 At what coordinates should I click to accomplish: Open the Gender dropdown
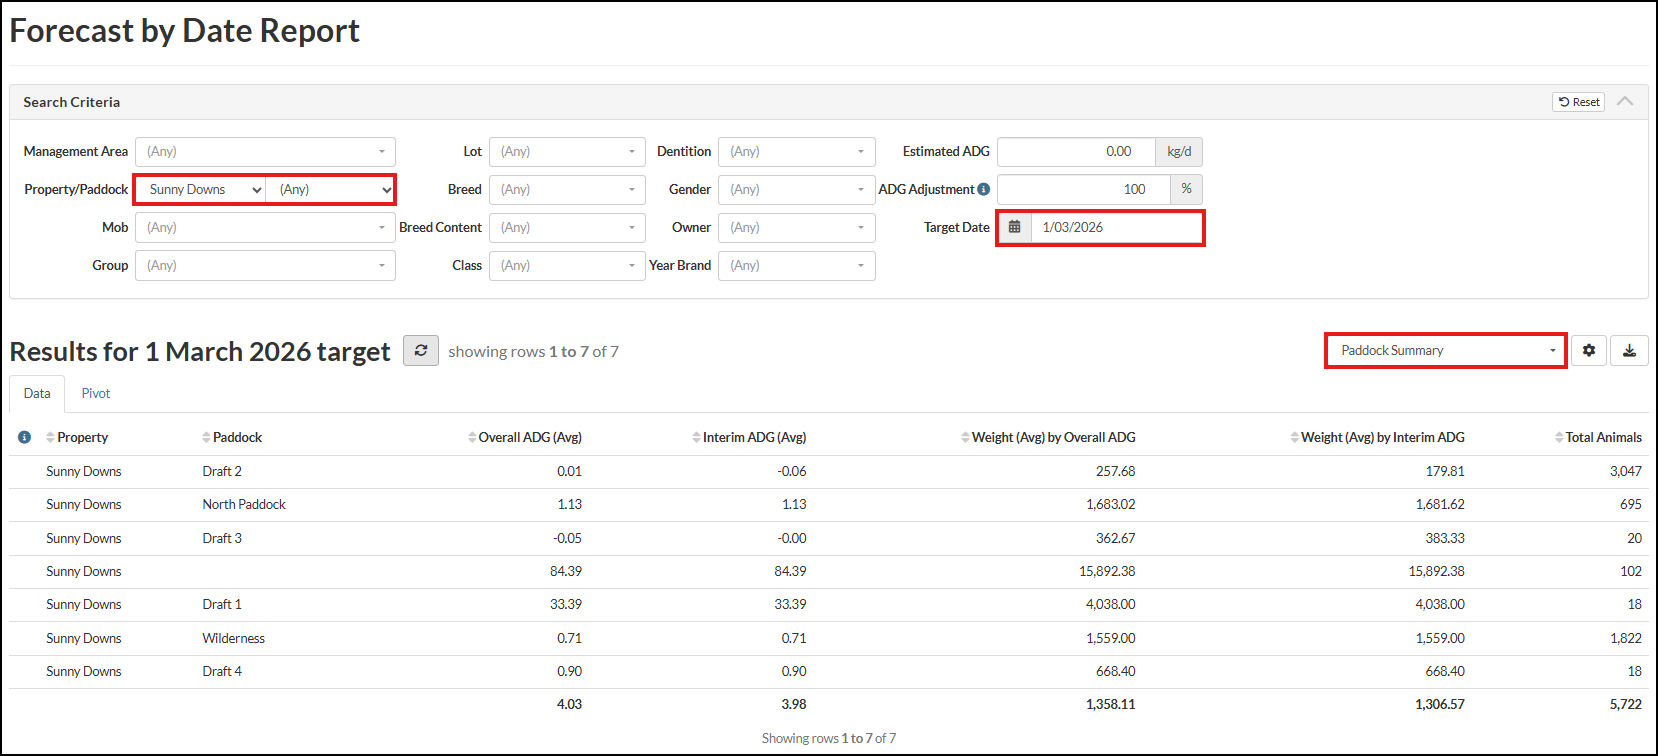tap(797, 190)
